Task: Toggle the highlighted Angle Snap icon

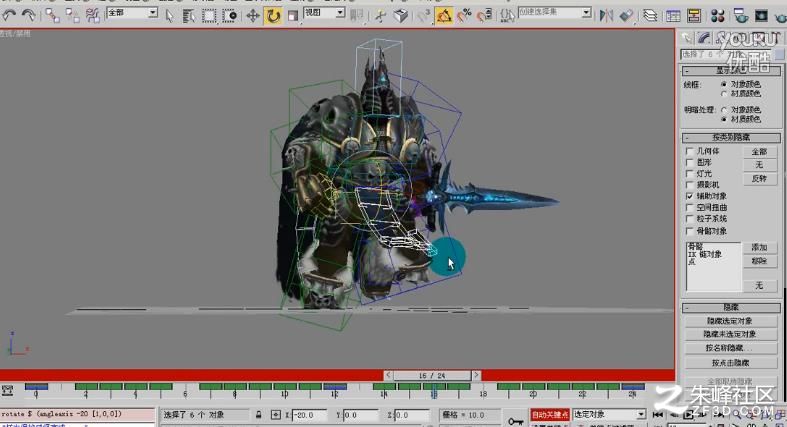Action: pos(444,16)
